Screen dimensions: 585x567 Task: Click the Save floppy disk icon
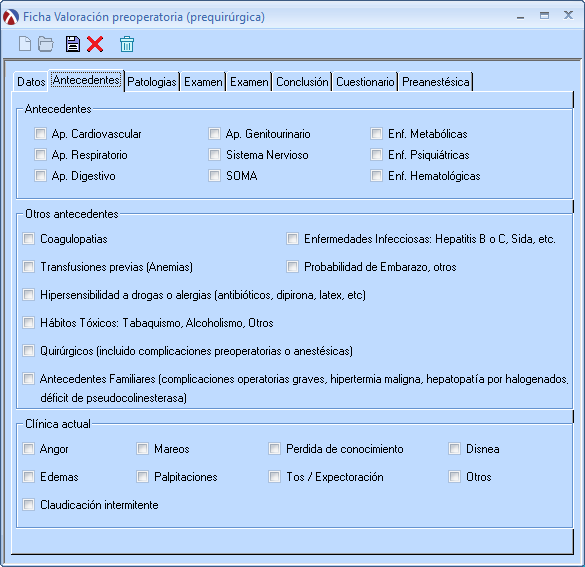(x=73, y=44)
